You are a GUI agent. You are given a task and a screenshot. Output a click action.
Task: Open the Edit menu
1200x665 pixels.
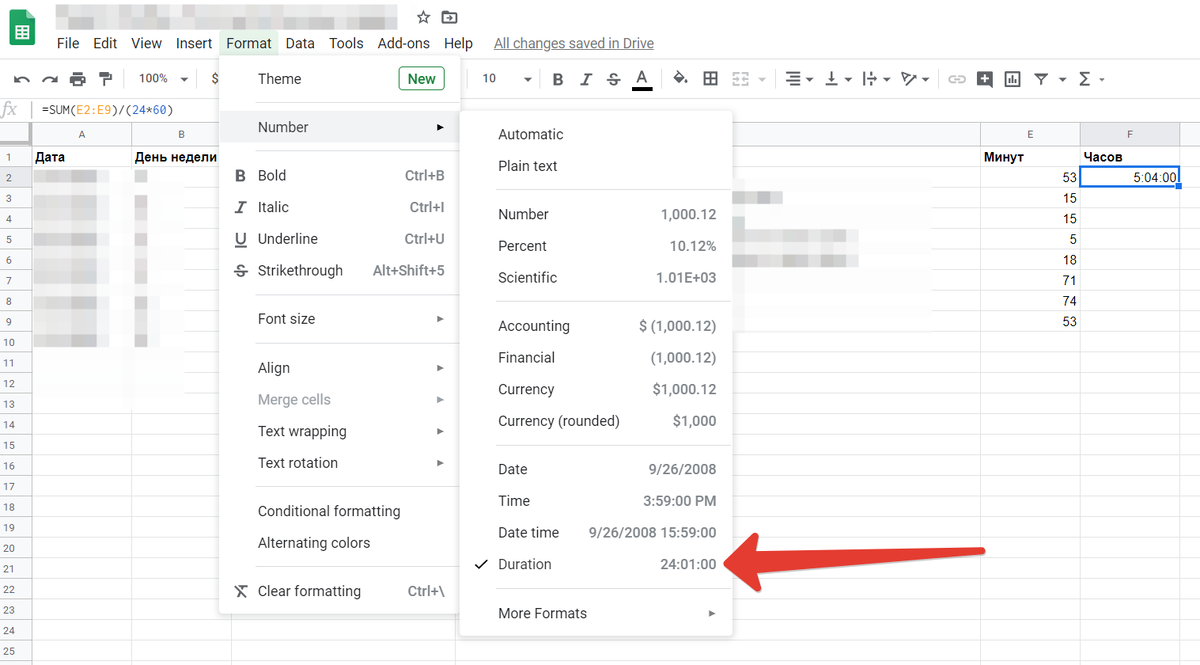[x=105, y=43]
